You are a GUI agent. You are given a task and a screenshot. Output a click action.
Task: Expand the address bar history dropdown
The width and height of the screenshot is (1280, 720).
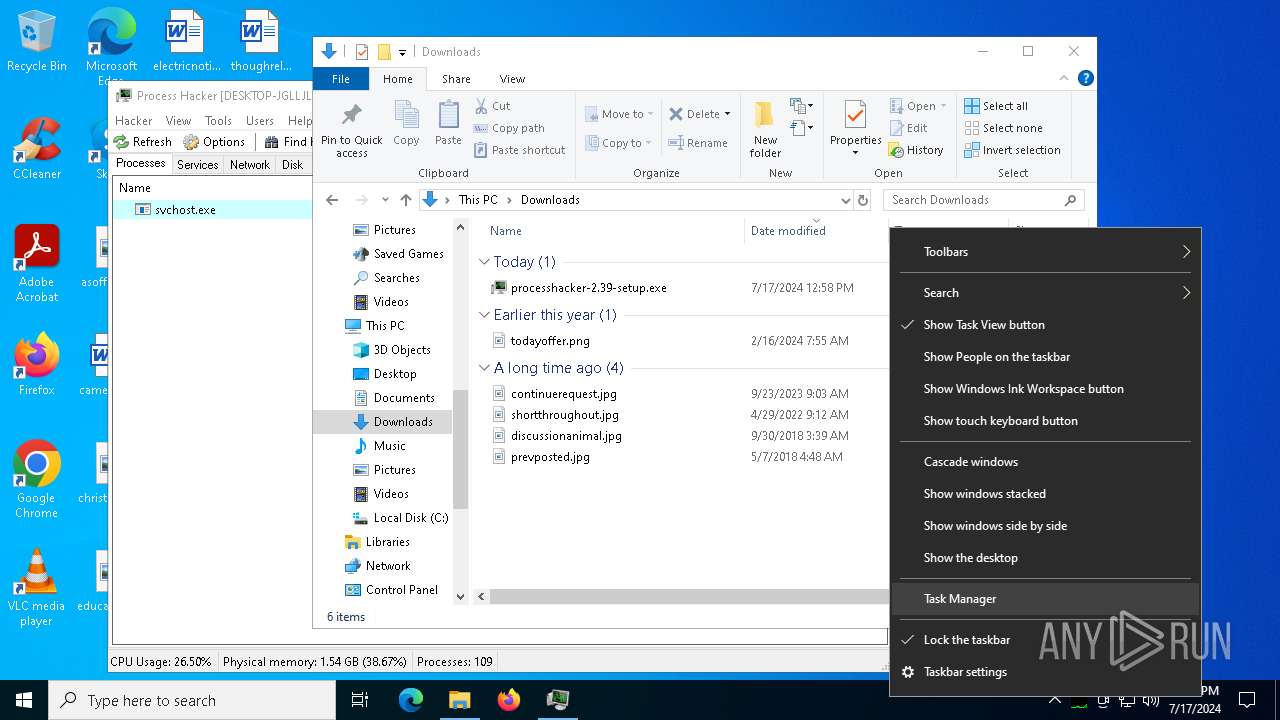tap(846, 200)
